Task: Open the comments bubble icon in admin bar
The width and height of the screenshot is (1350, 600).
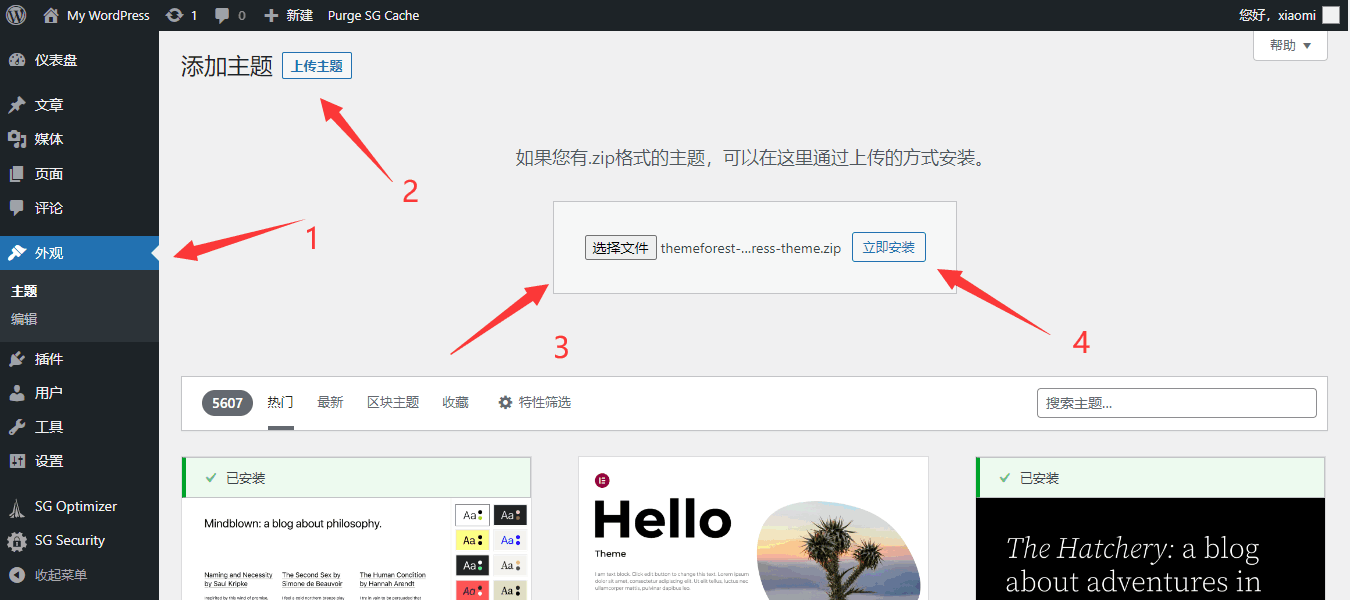Action: coord(222,15)
